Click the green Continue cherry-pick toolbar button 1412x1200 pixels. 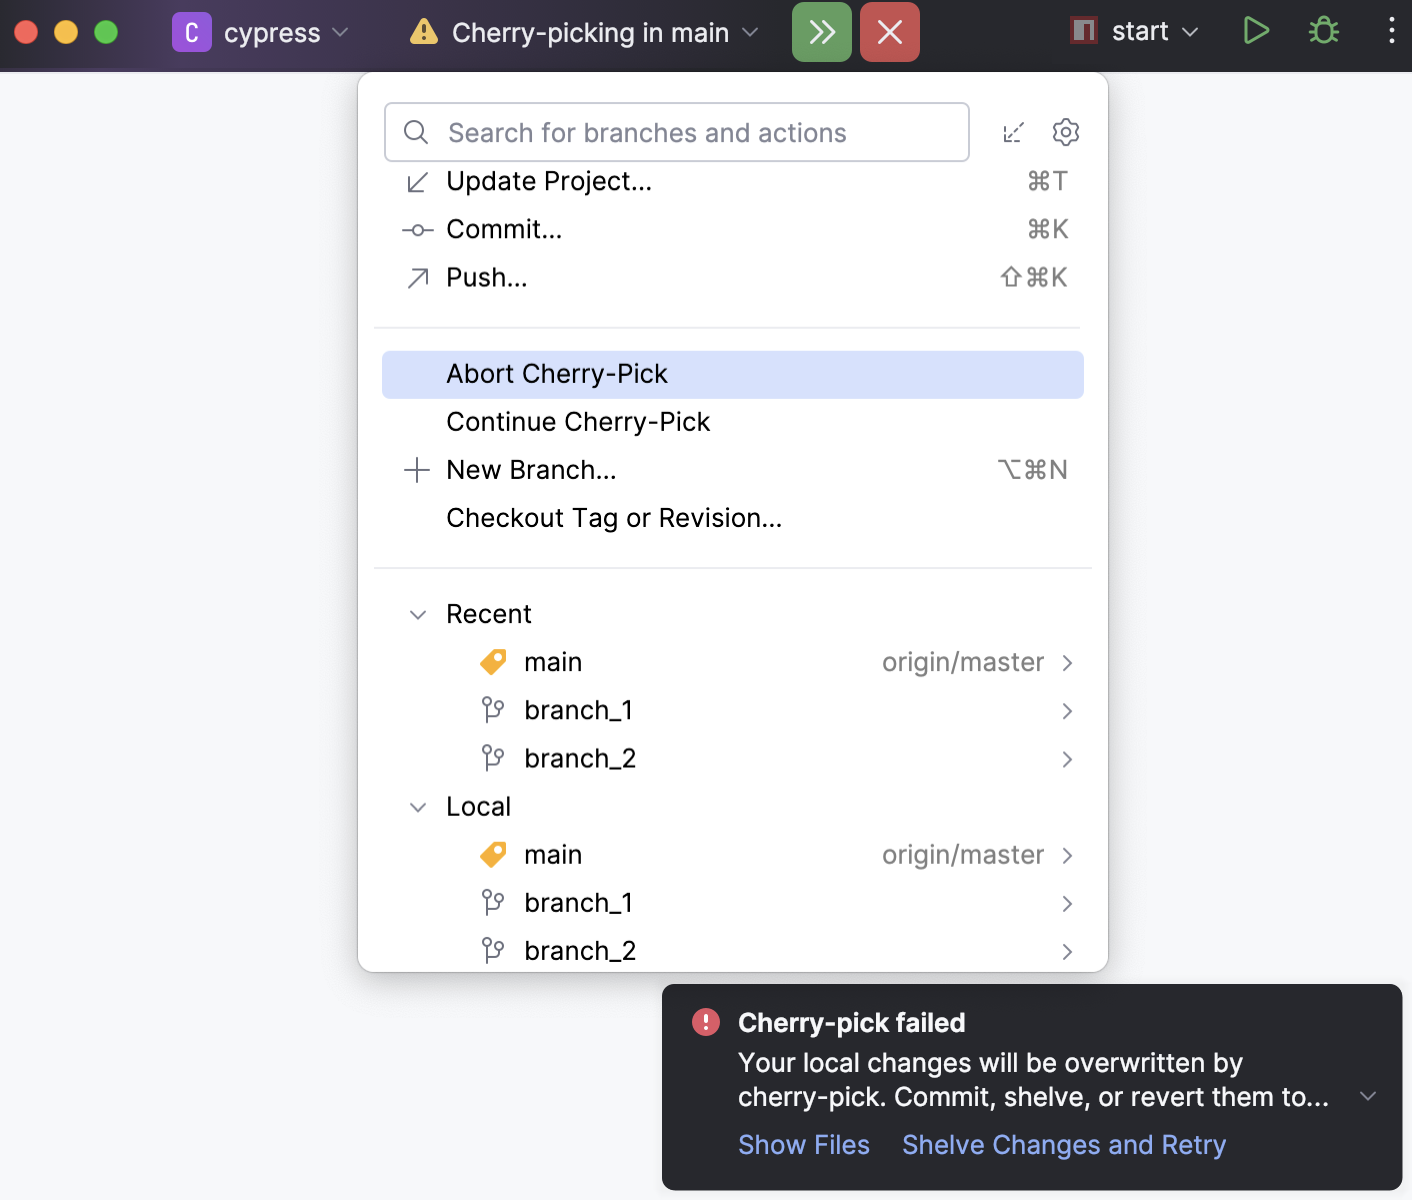pos(821,32)
